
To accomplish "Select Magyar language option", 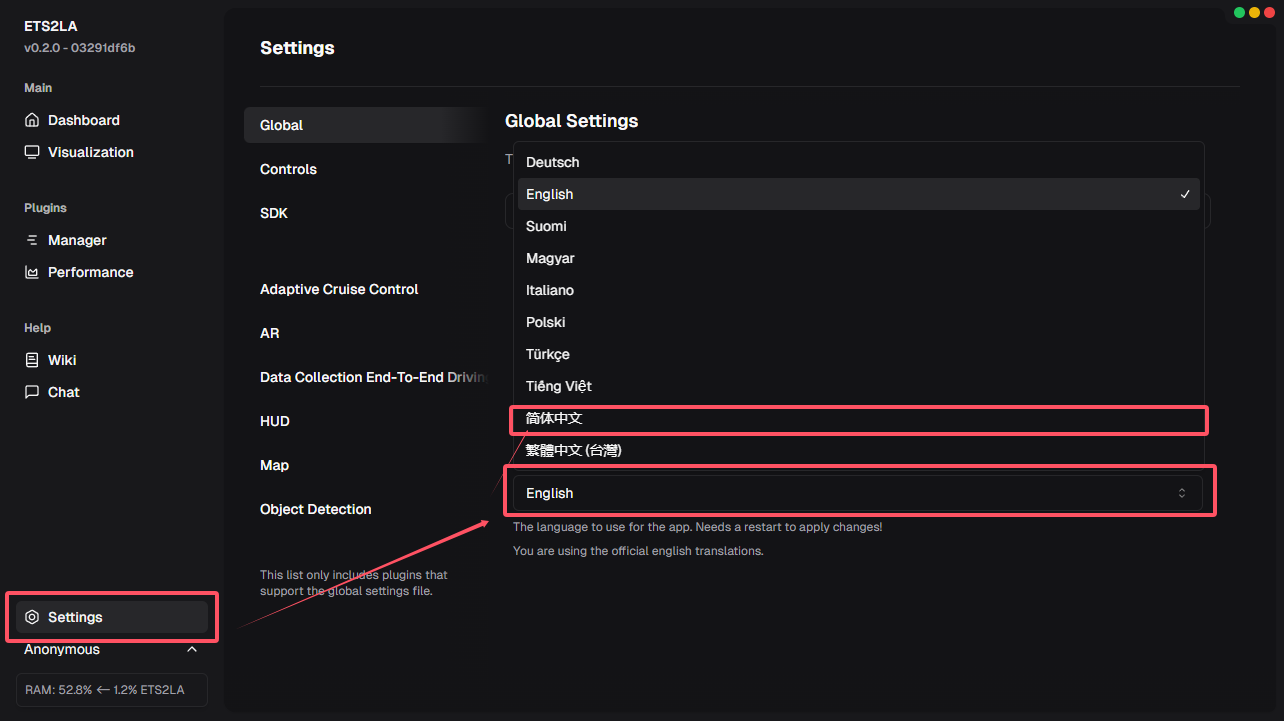I will point(858,258).
